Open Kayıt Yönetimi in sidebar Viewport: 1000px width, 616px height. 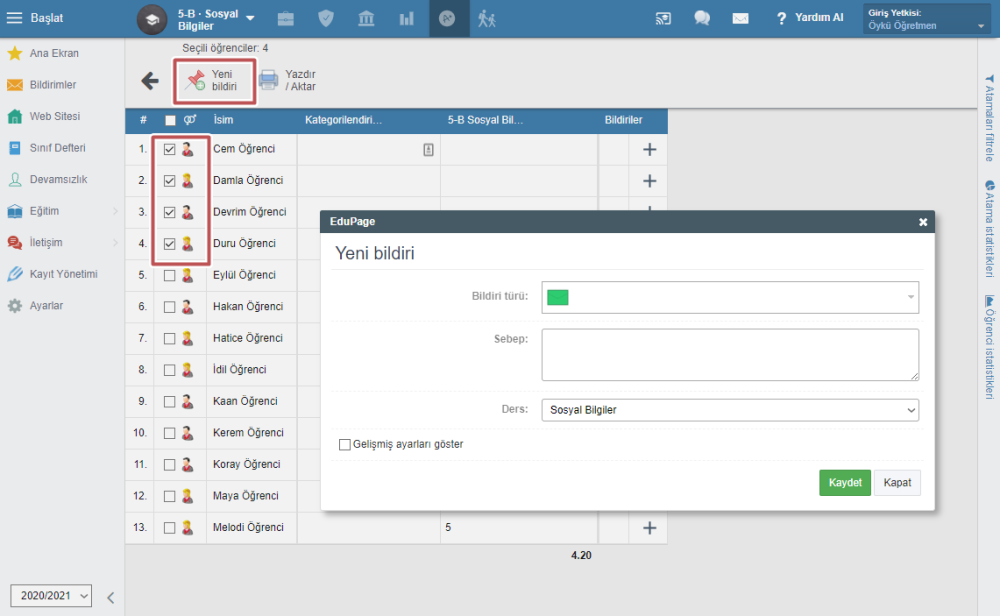63,274
